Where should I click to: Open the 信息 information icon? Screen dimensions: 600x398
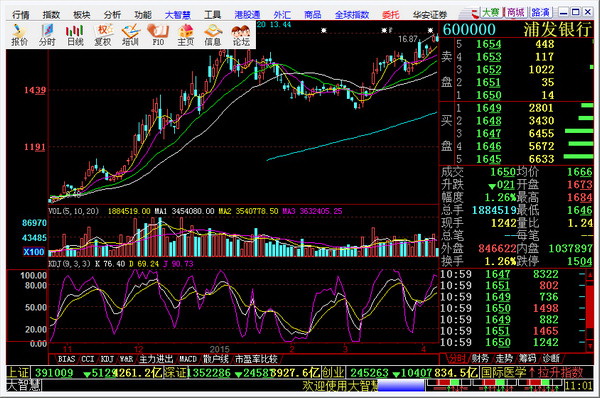coord(213,35)
